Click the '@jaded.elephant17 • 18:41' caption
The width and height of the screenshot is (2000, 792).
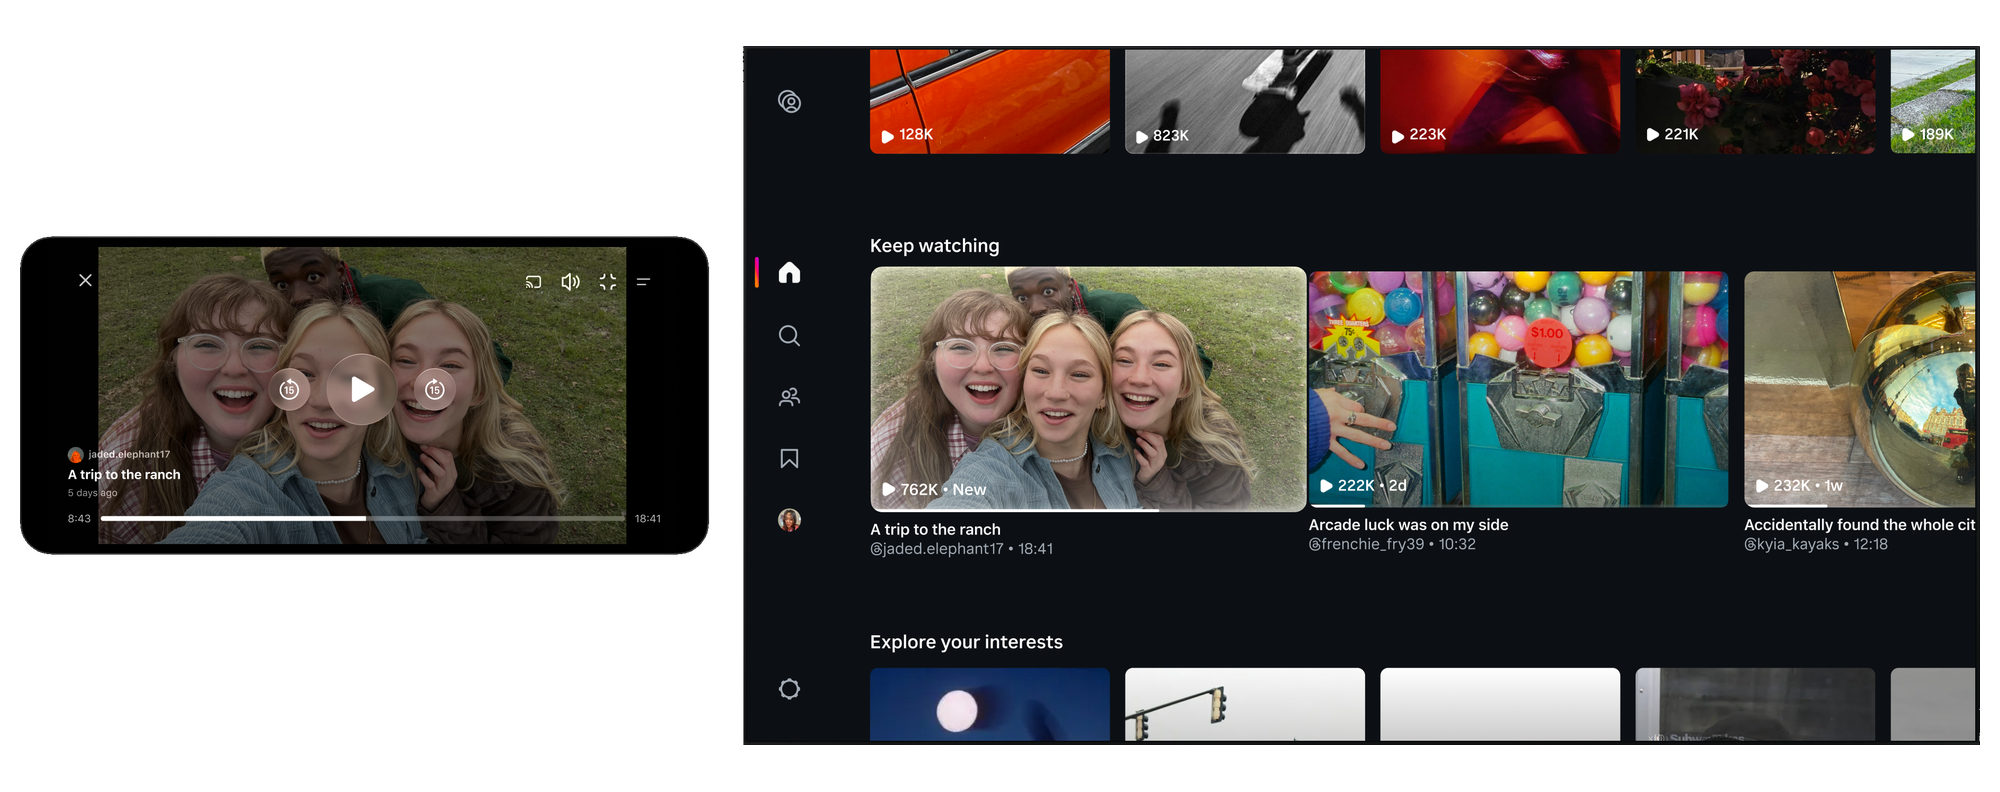(x=961, y=549)
